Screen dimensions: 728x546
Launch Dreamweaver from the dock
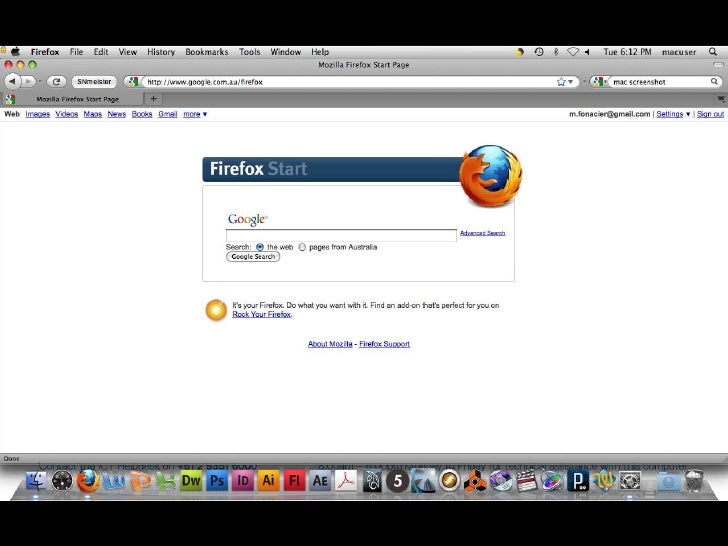pyautogui.click(x=191, y=481)
